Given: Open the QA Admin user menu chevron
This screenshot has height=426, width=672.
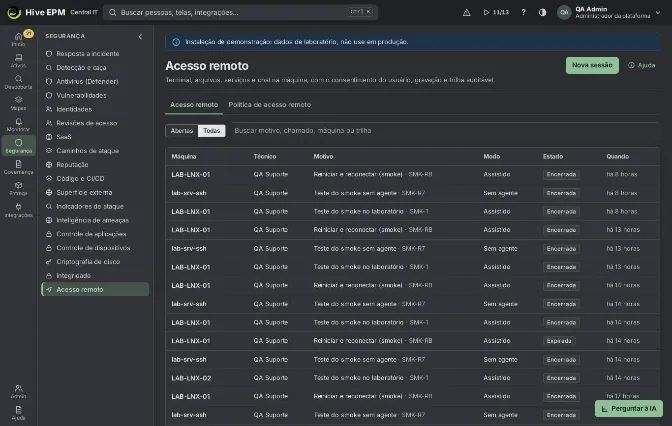Looking at the screenshot, I should click(658, 12).
